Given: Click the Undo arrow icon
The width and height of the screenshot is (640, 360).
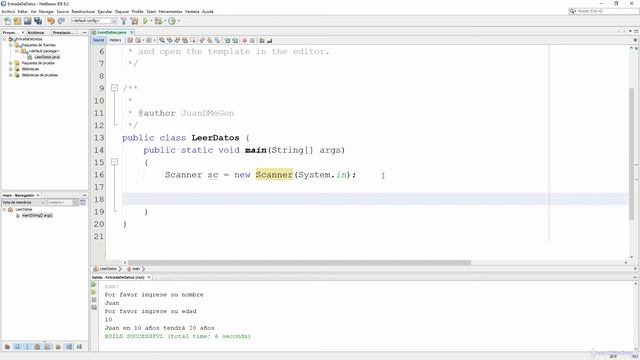Looking at the screenshot, I should click(51, 21).
